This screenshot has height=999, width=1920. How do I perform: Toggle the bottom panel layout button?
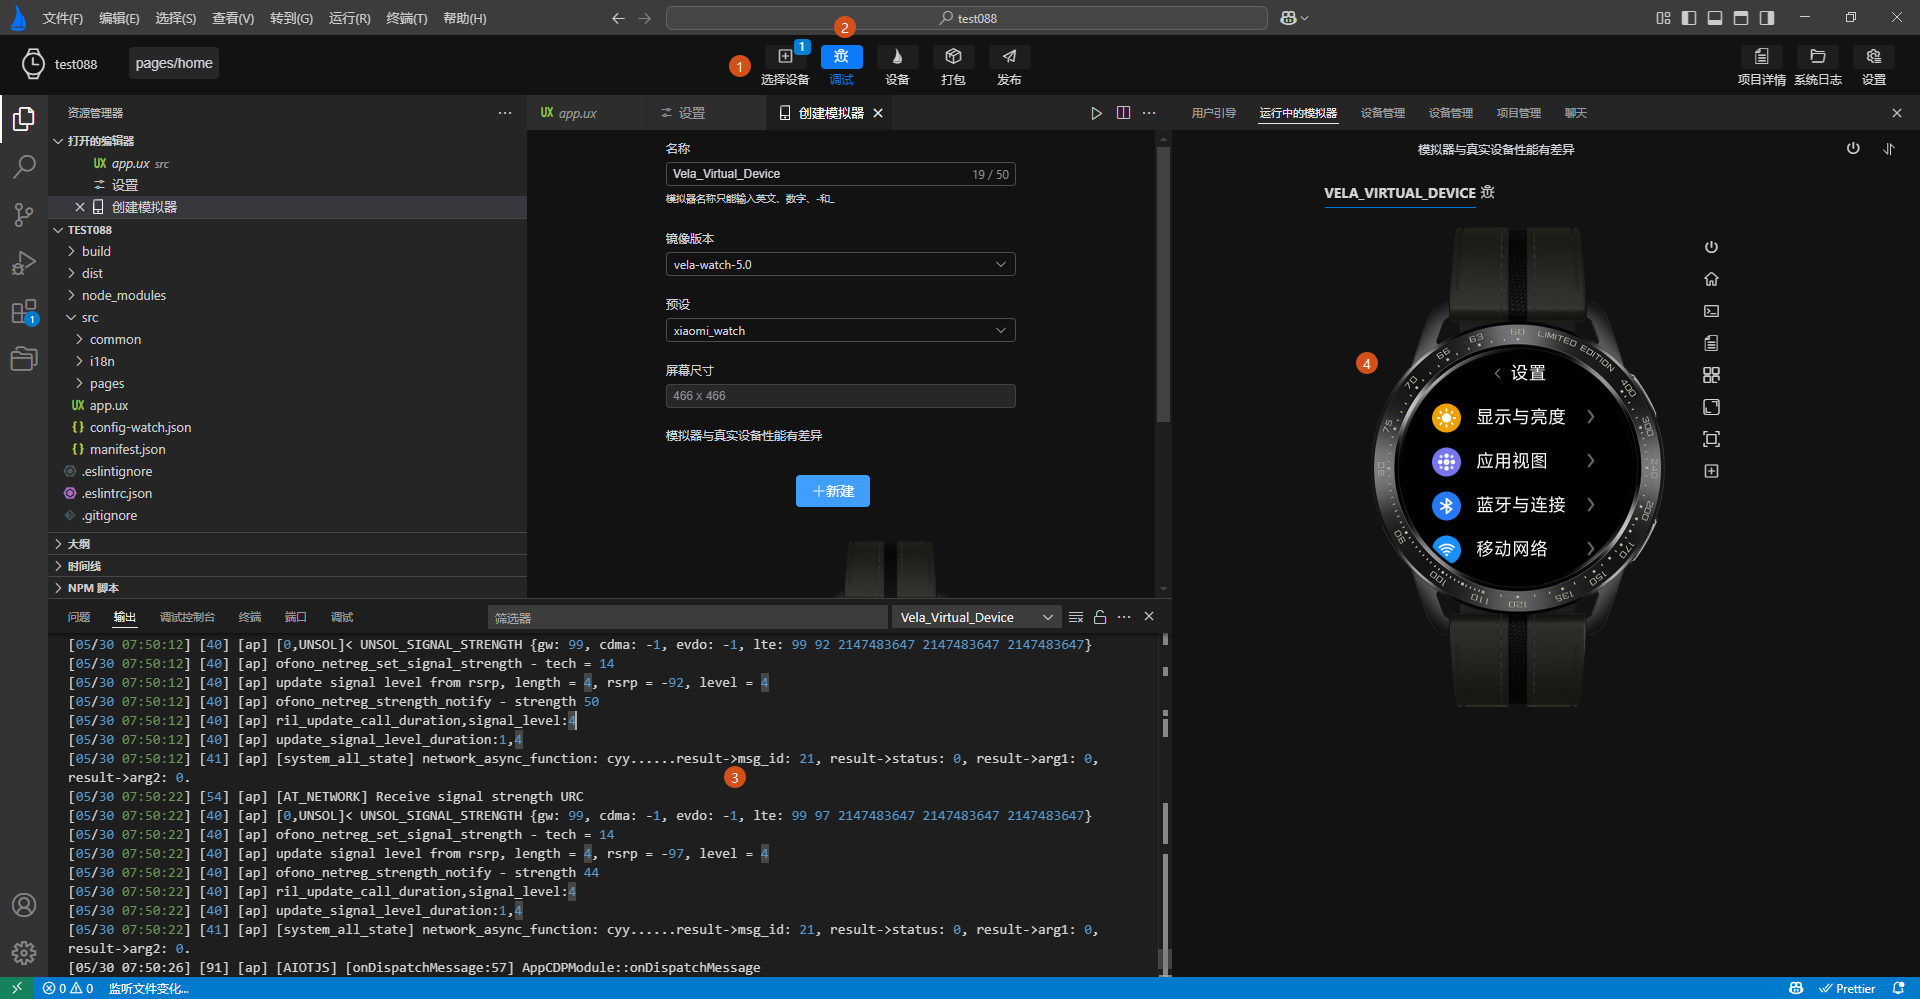click(1715, 18)
